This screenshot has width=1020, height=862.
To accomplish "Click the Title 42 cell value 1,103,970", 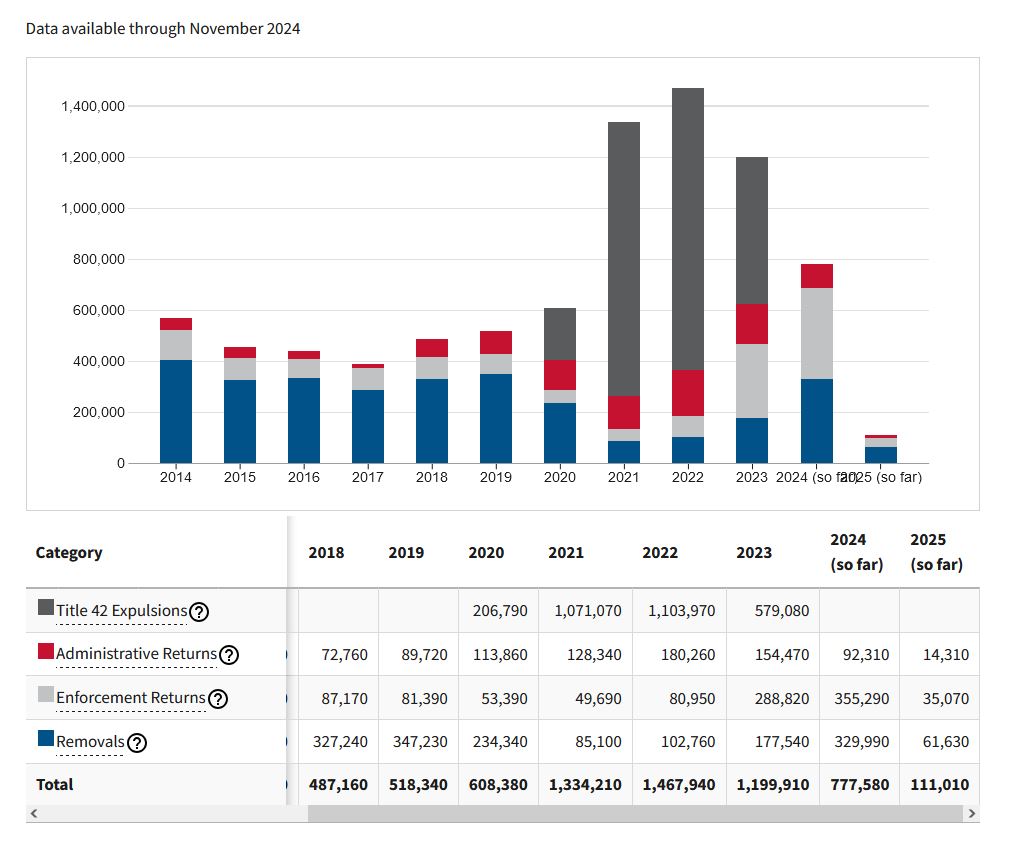I will pos(682,611).
